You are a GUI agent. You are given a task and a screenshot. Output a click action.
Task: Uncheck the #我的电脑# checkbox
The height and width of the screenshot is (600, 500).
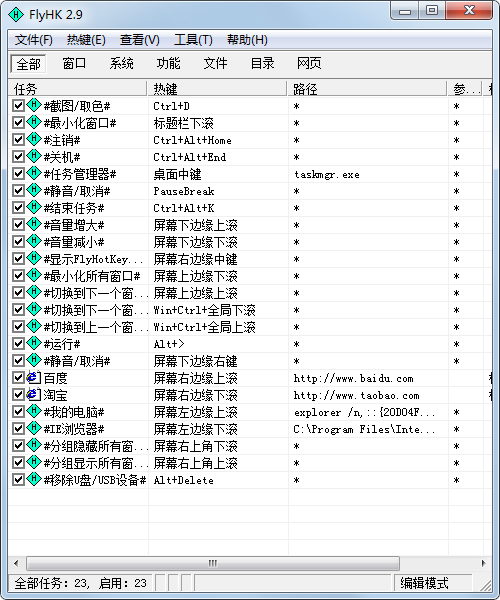pyautogui.click(x=18, y=412)
